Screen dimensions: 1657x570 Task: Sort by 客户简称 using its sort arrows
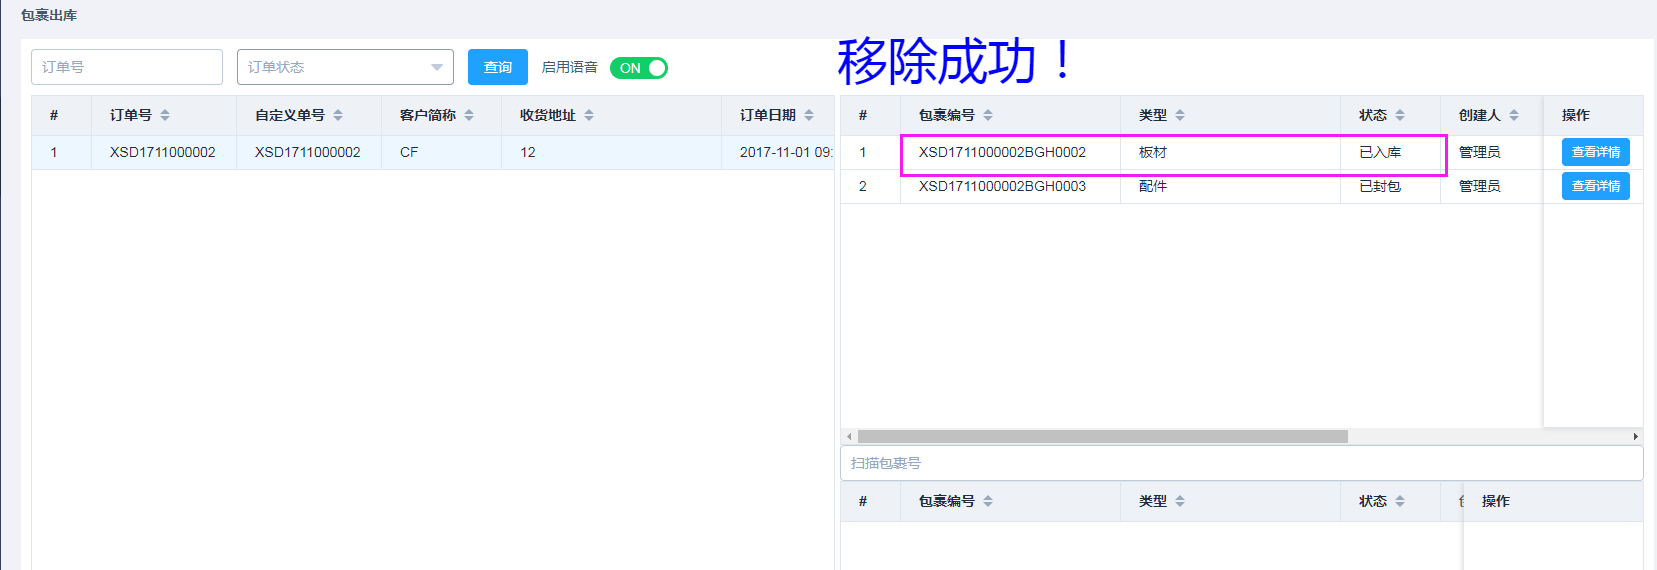(469, 115)
